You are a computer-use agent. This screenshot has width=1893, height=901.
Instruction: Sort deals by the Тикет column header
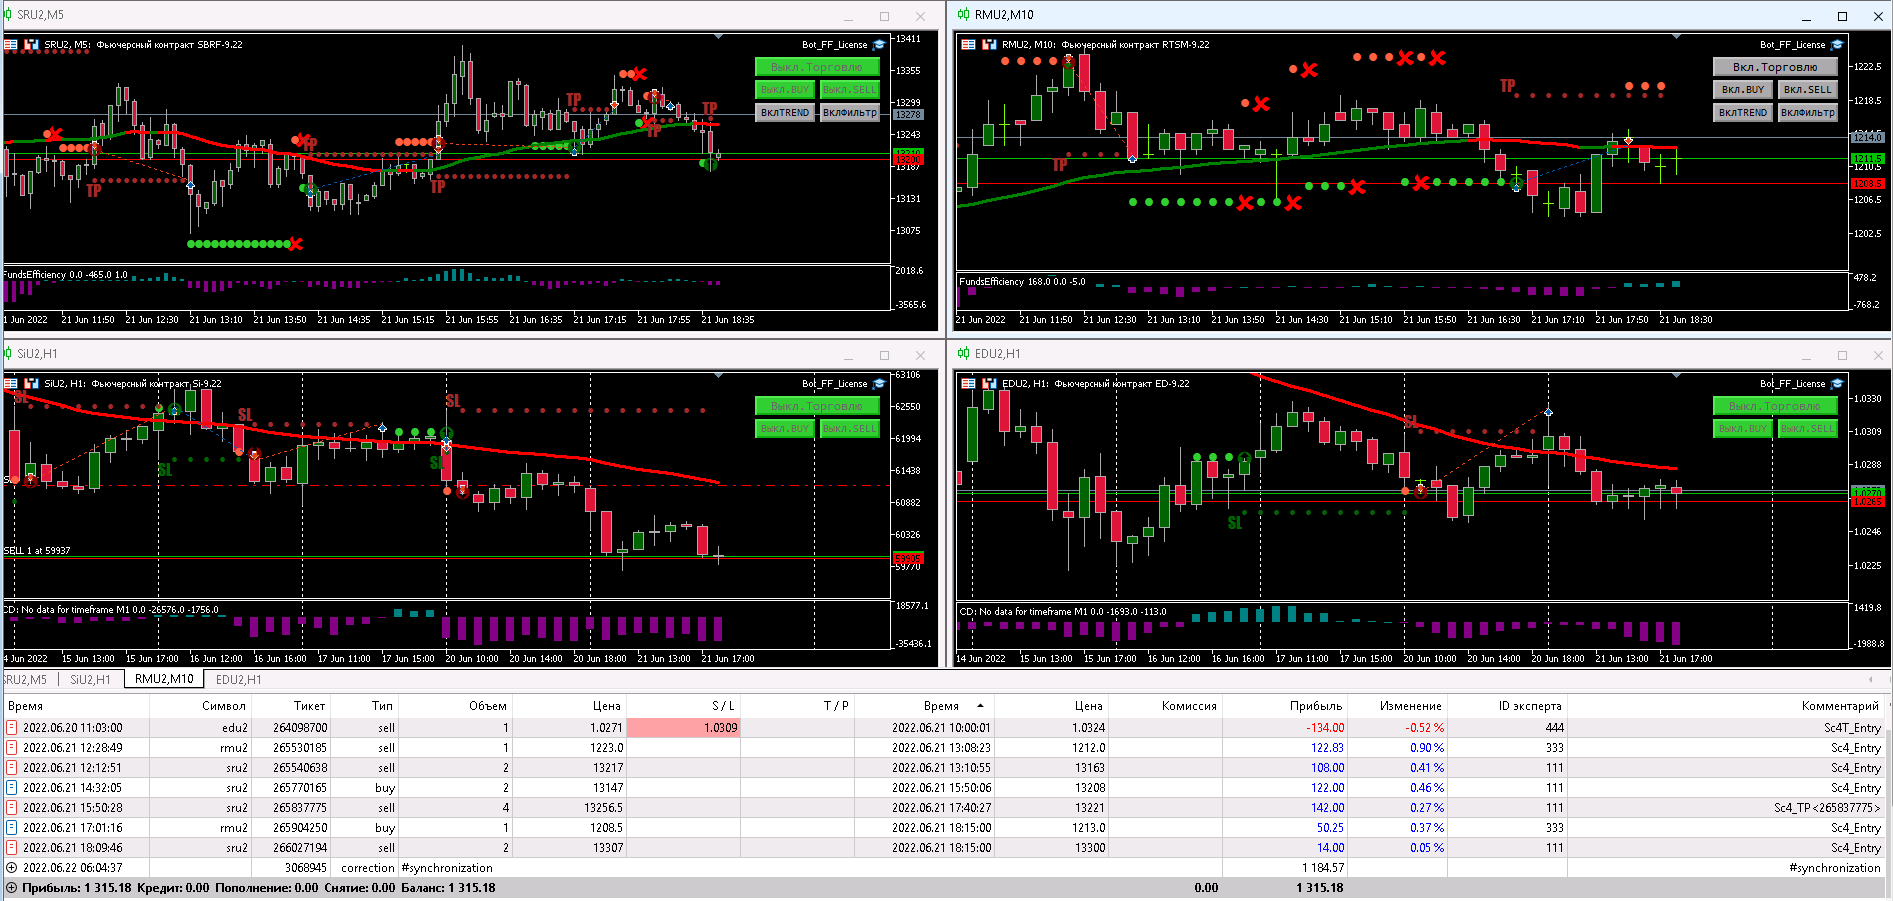290,706
